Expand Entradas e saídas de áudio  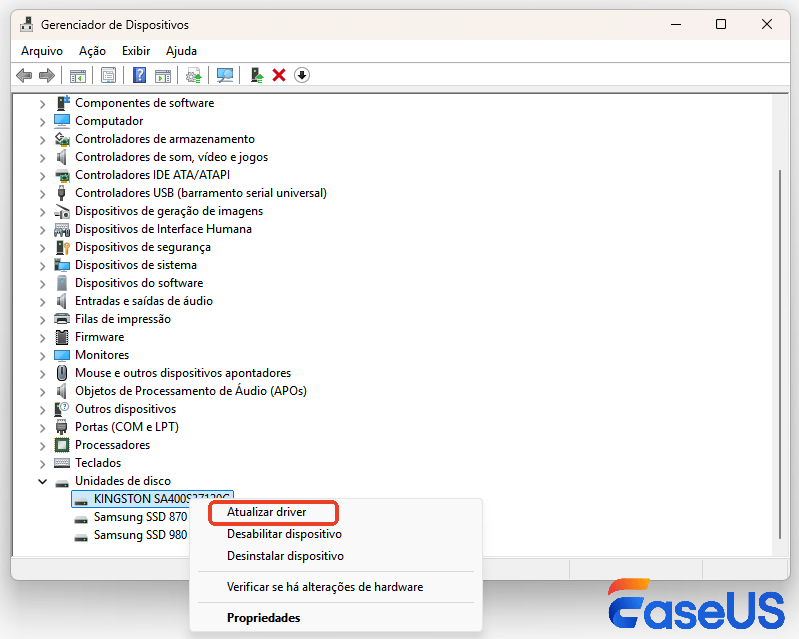(43, 301)
